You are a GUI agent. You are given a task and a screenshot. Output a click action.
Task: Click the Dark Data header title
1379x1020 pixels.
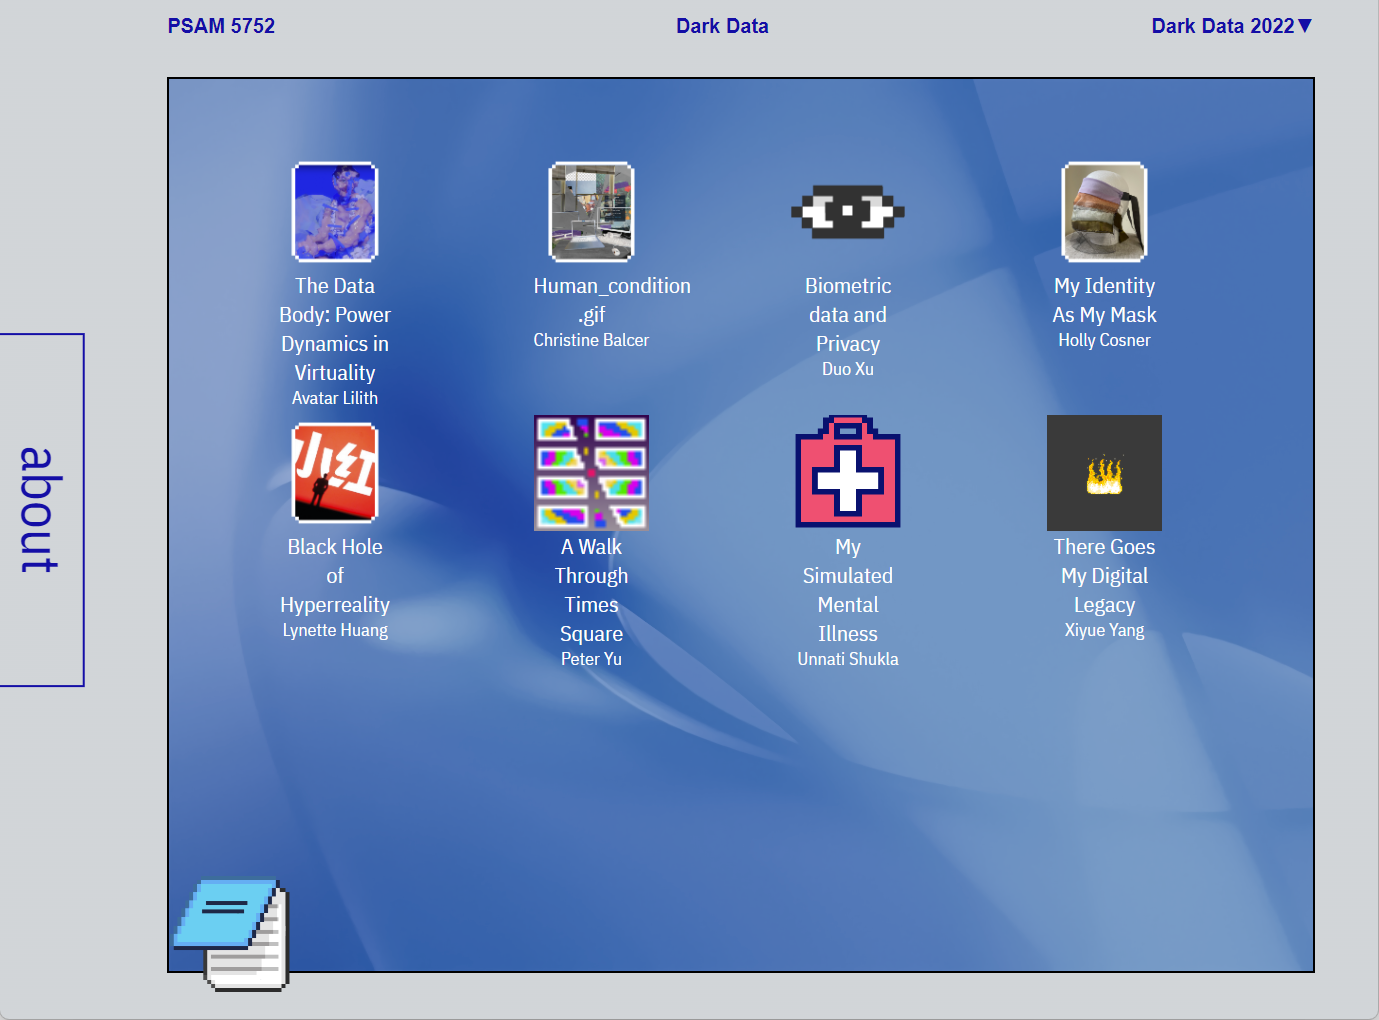point(722,26)
